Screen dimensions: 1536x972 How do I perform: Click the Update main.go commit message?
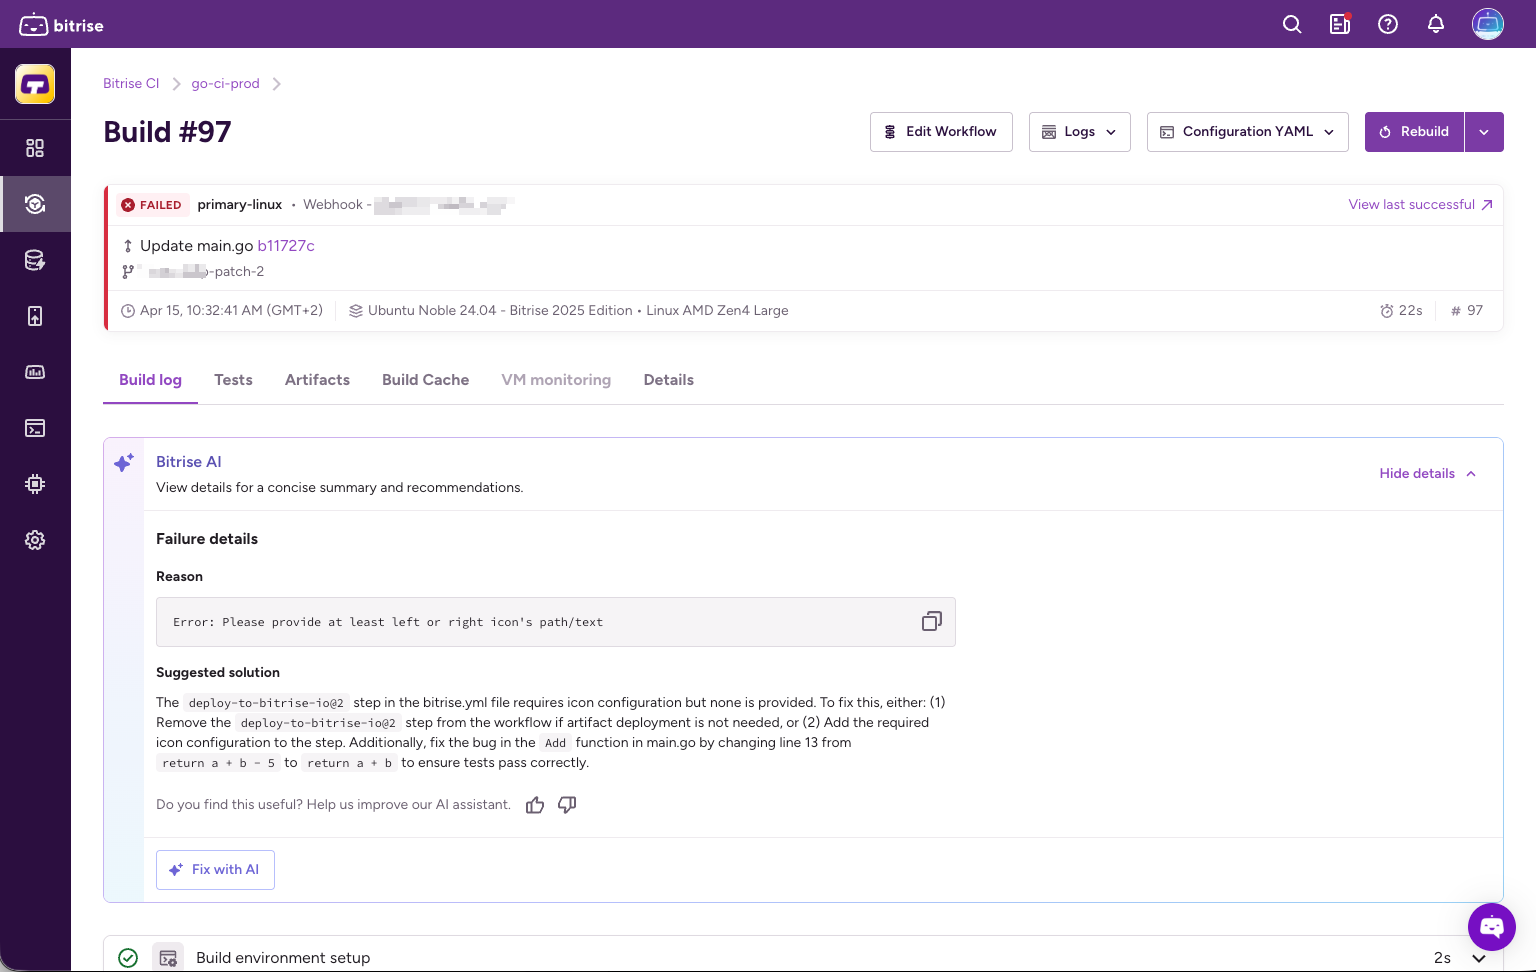(196, 246)
